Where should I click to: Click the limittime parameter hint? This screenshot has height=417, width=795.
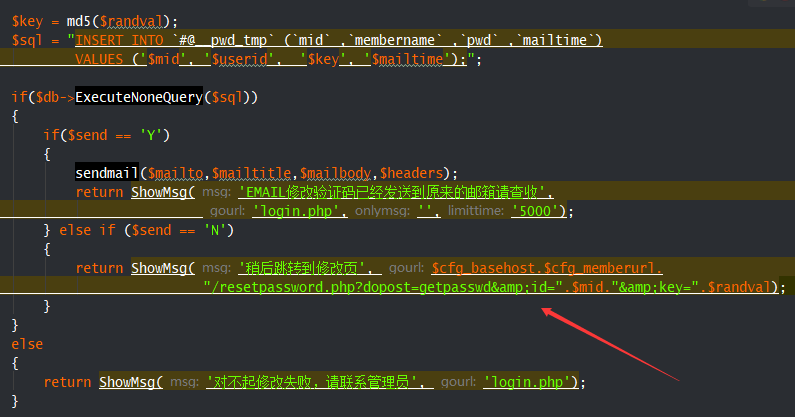click(x=476, y=211)
